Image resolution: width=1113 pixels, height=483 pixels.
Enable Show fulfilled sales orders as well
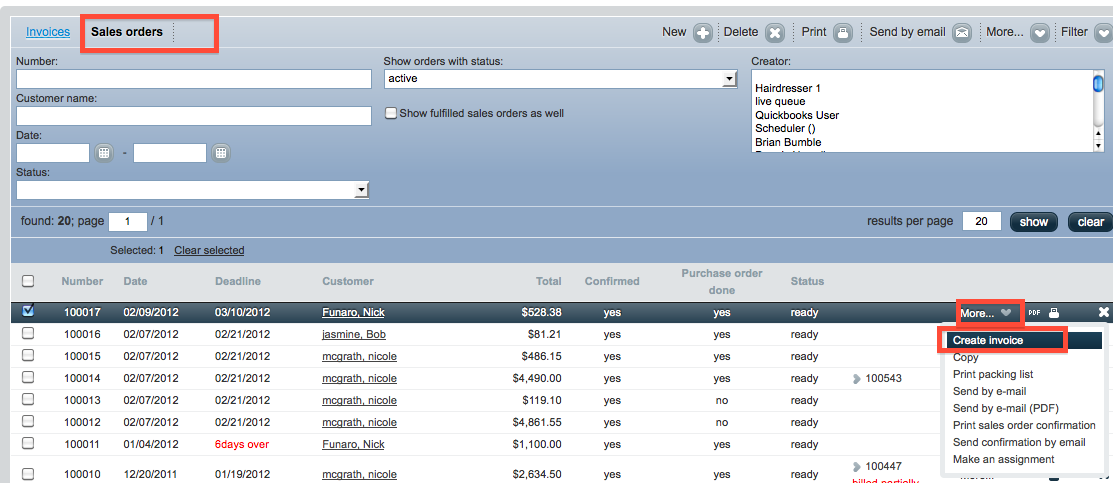click(390, 113)
